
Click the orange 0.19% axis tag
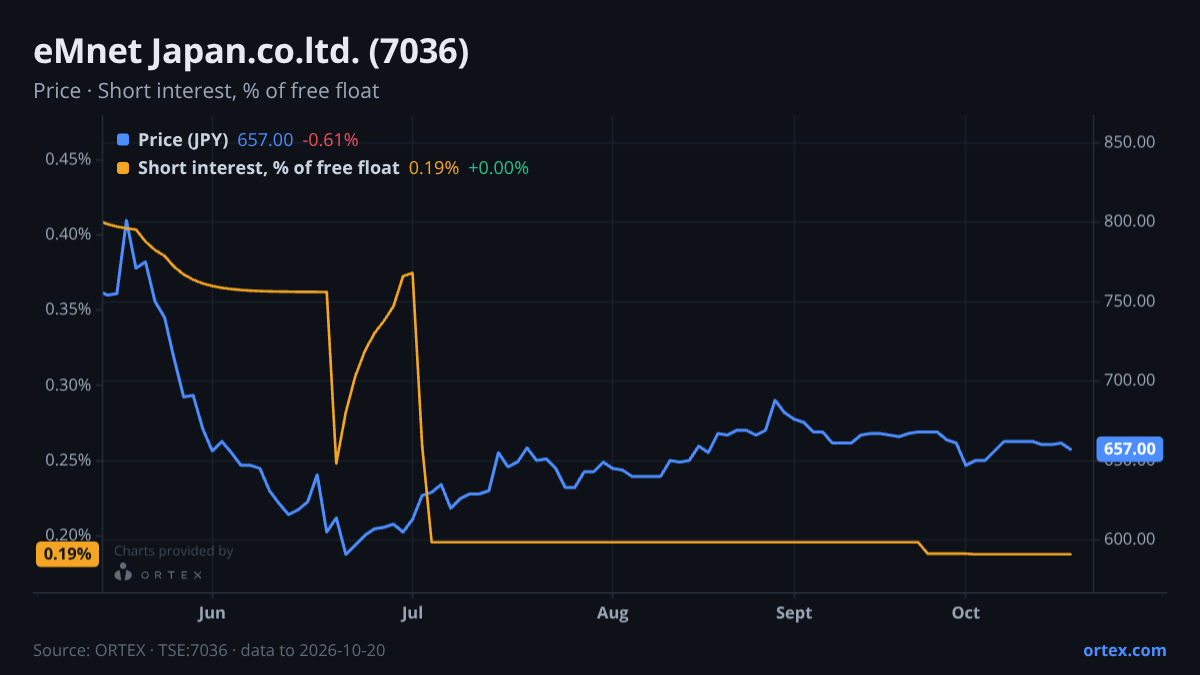[x=67, y=554]
